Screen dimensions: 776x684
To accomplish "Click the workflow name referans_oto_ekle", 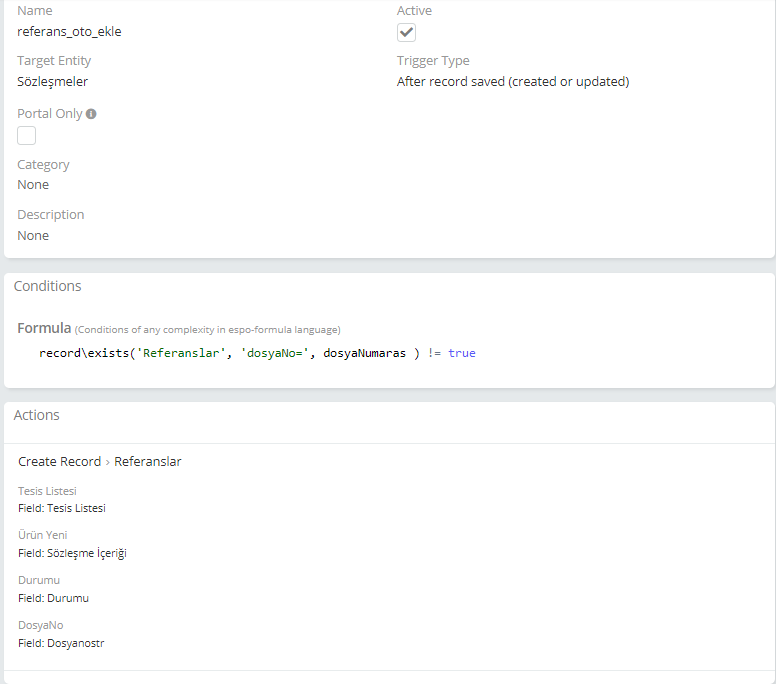I will pos(69,31).
